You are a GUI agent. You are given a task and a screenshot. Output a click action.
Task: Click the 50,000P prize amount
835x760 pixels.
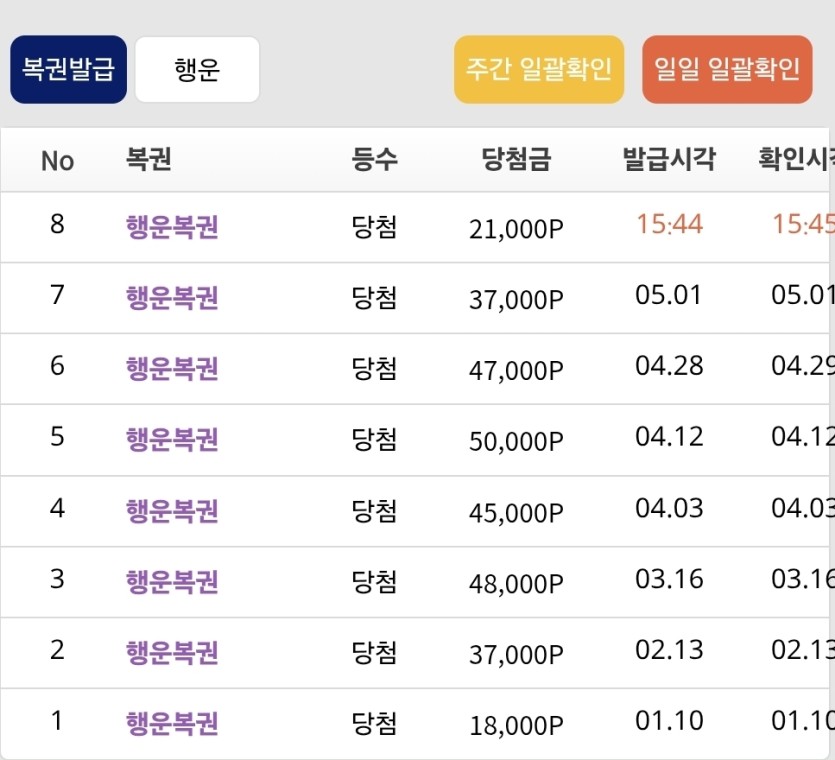click(x=516, y=442)
